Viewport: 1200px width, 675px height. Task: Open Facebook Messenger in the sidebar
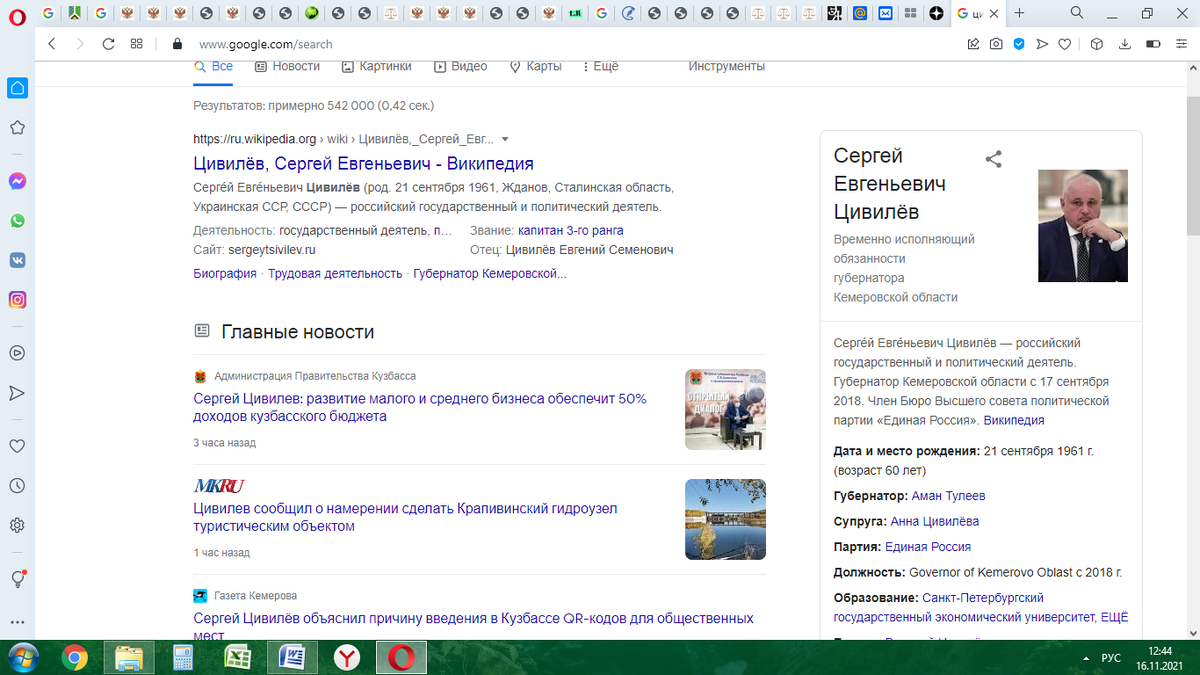17,182
